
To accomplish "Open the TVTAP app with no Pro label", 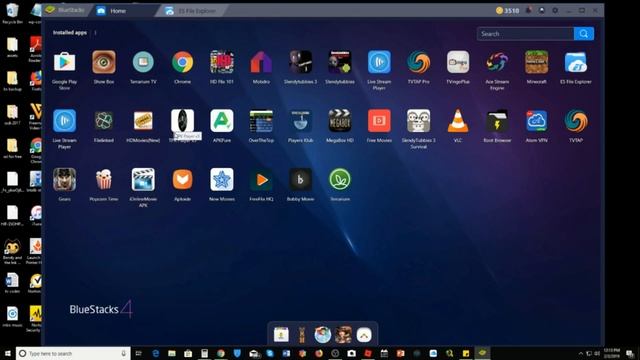I will [x=576, y=121].
